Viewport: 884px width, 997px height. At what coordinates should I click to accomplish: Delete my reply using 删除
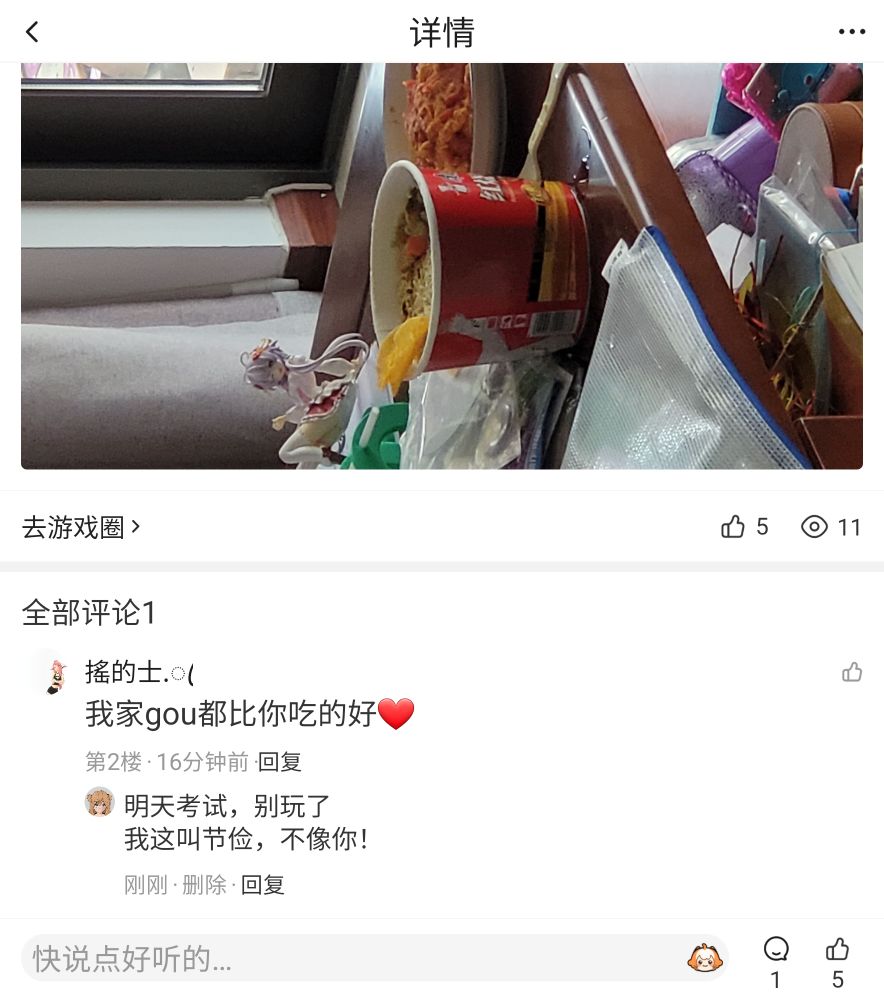(x=204, y=884)
